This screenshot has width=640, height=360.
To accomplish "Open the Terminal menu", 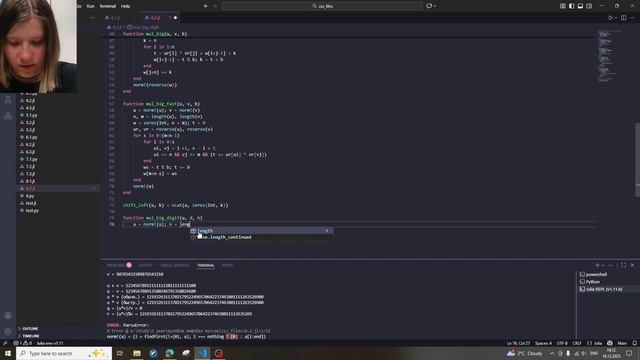I will [108, 6].
